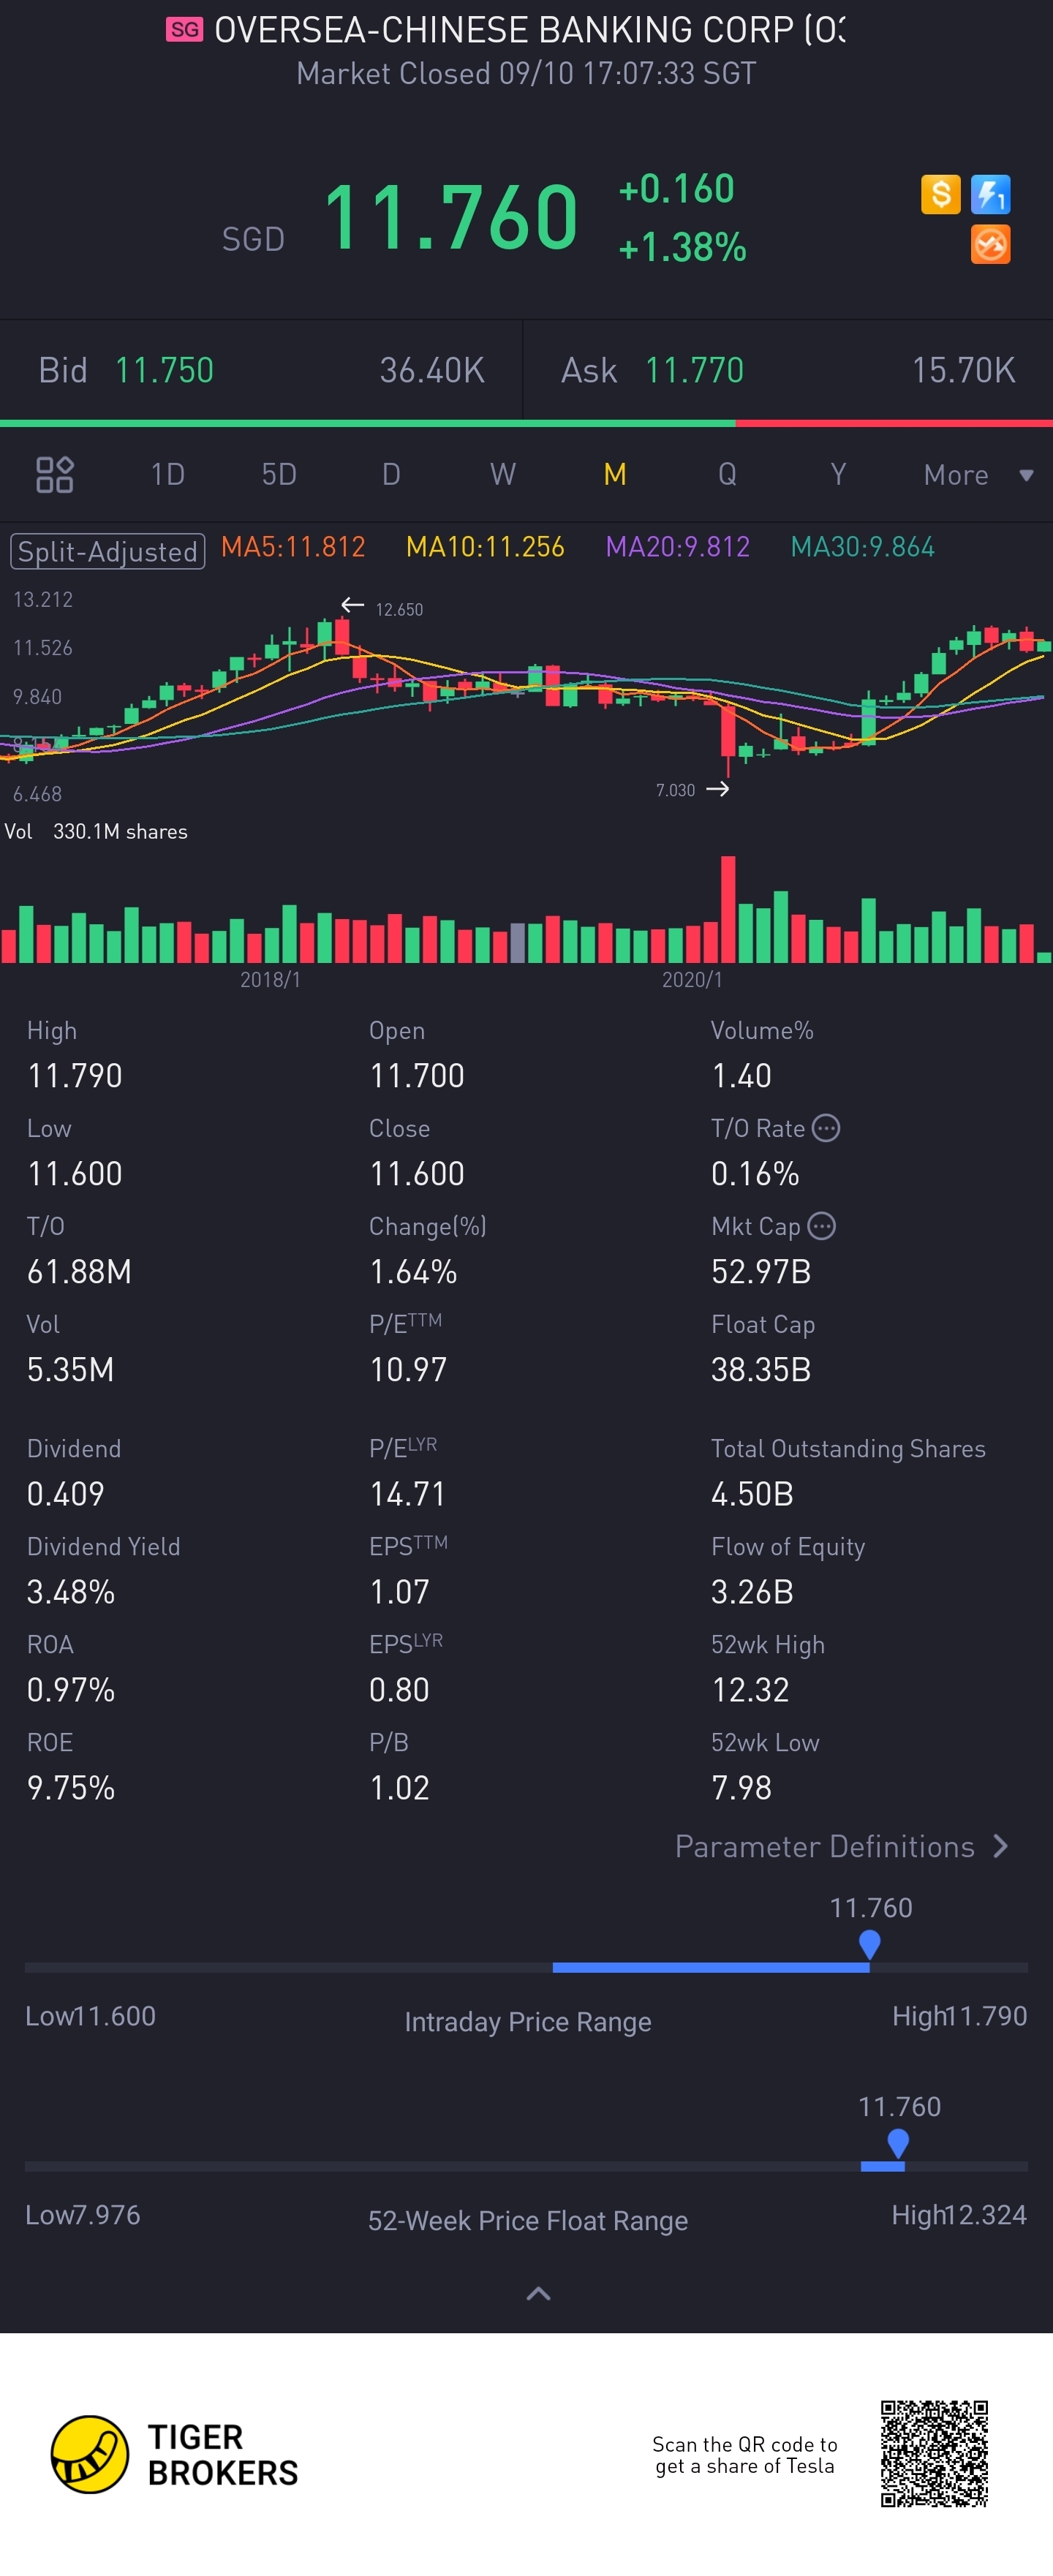Toggle the Split-Adjusted chart option
This screenshot has width=1053, height=2576.
coord(108,551)
